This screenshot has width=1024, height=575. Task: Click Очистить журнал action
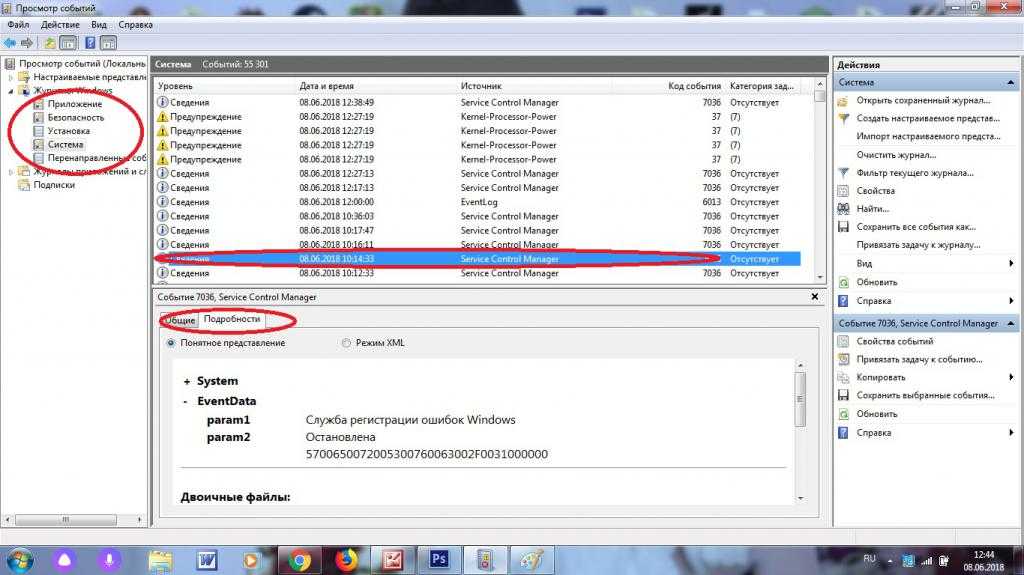[896, 155]
